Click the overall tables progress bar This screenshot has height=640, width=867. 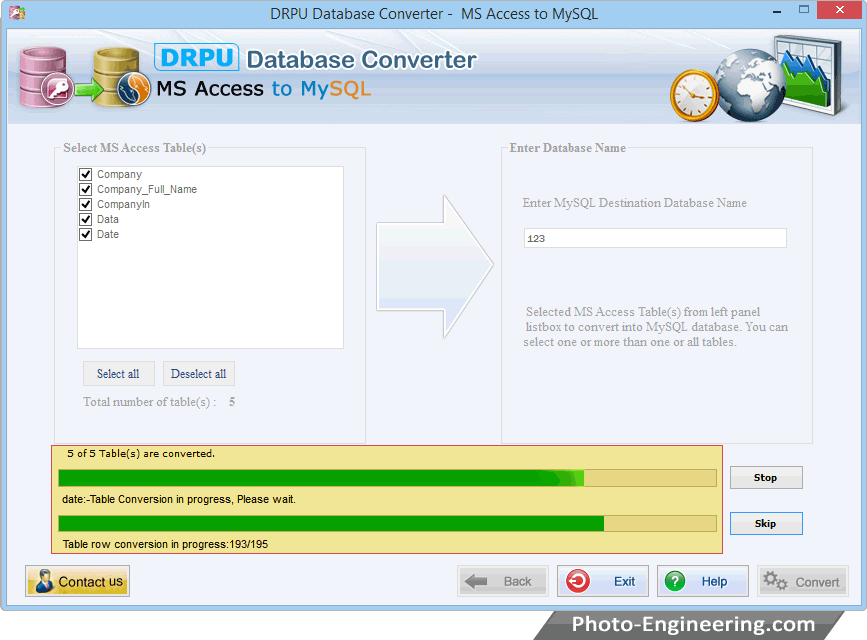[x=388, y=478]
